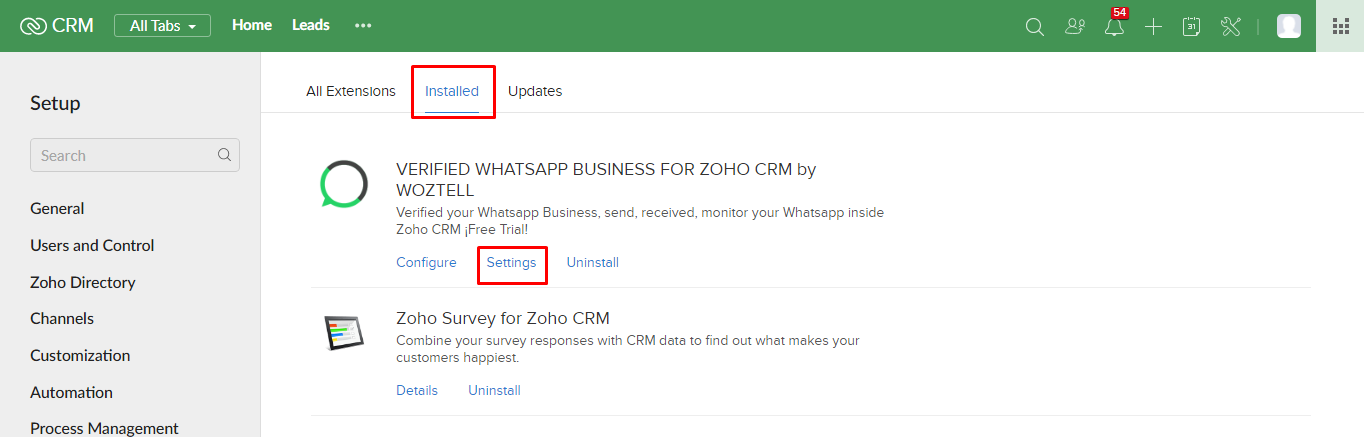Open the setup tools wrench icon
Viewport: 1364px width, 437px height.
pyautogui.click(x=1231, y=27)
